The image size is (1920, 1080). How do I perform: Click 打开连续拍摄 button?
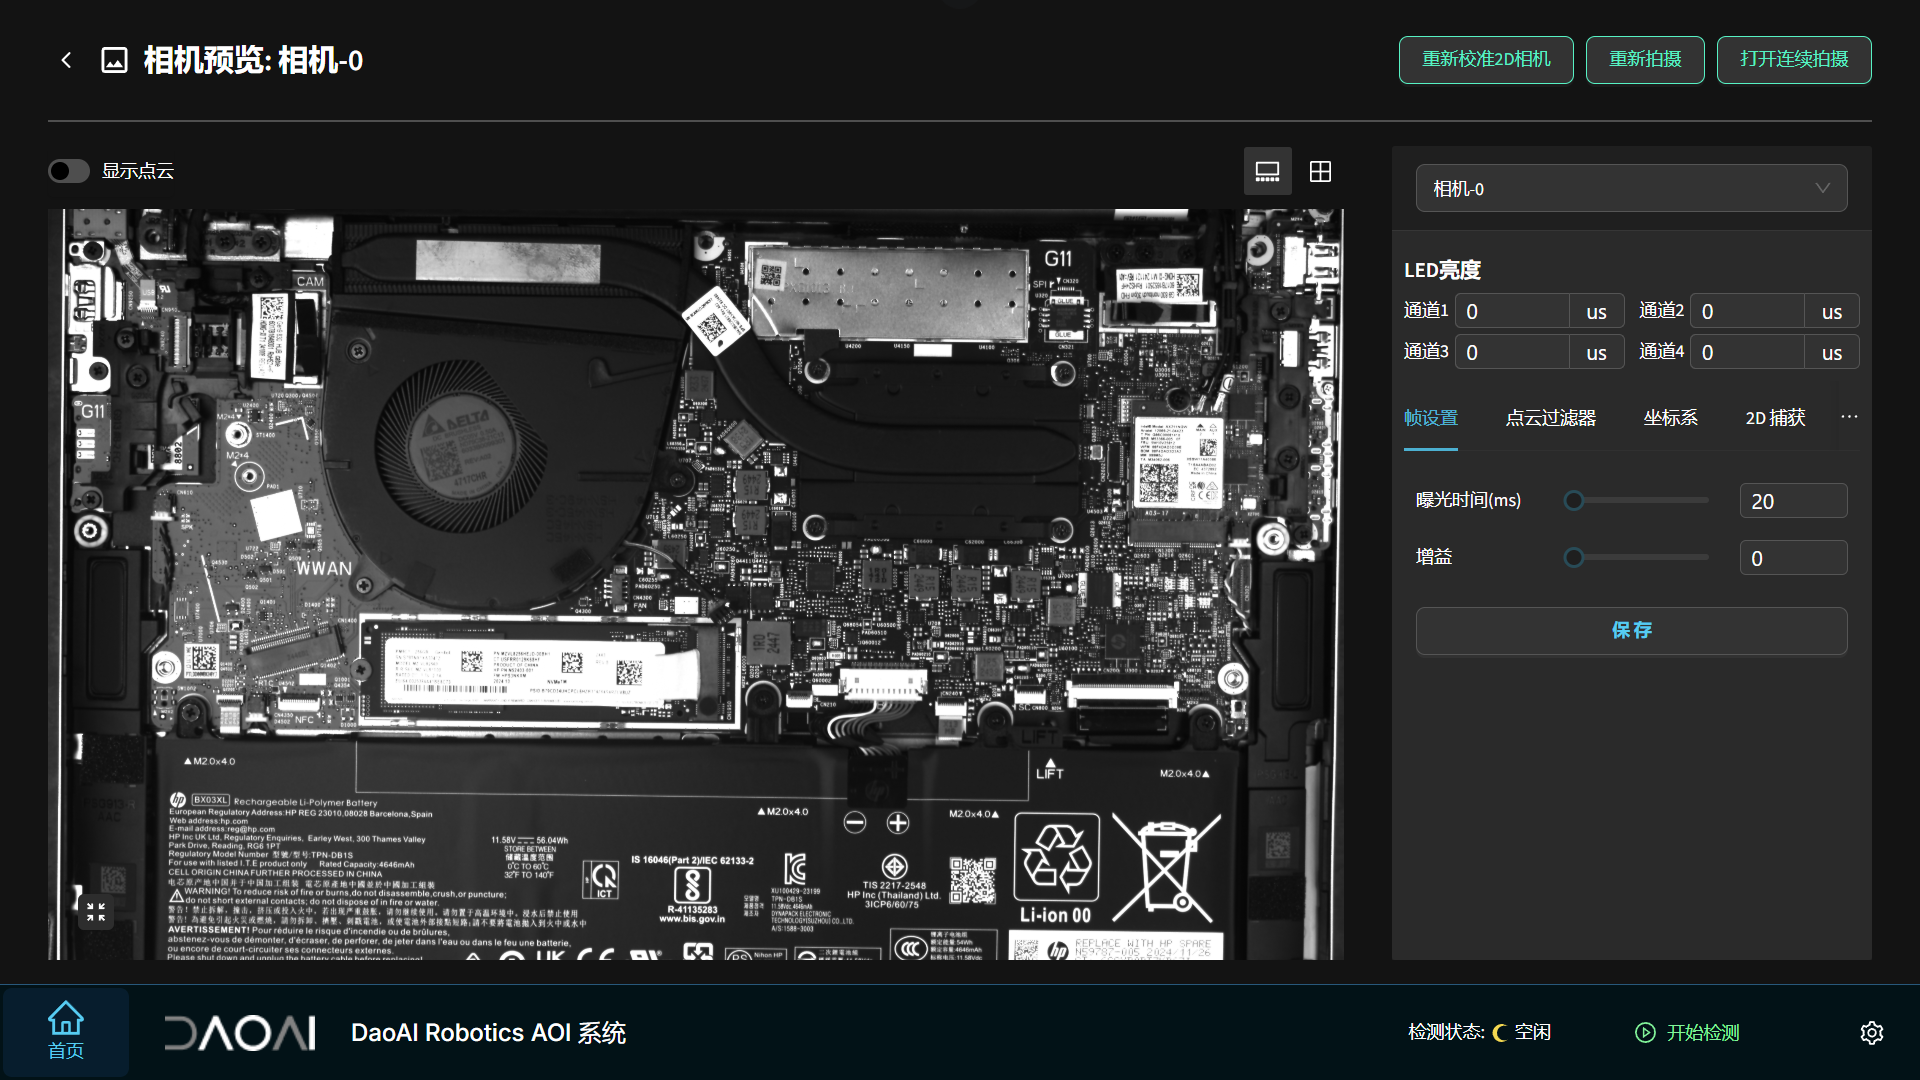tap(1794, 60)
